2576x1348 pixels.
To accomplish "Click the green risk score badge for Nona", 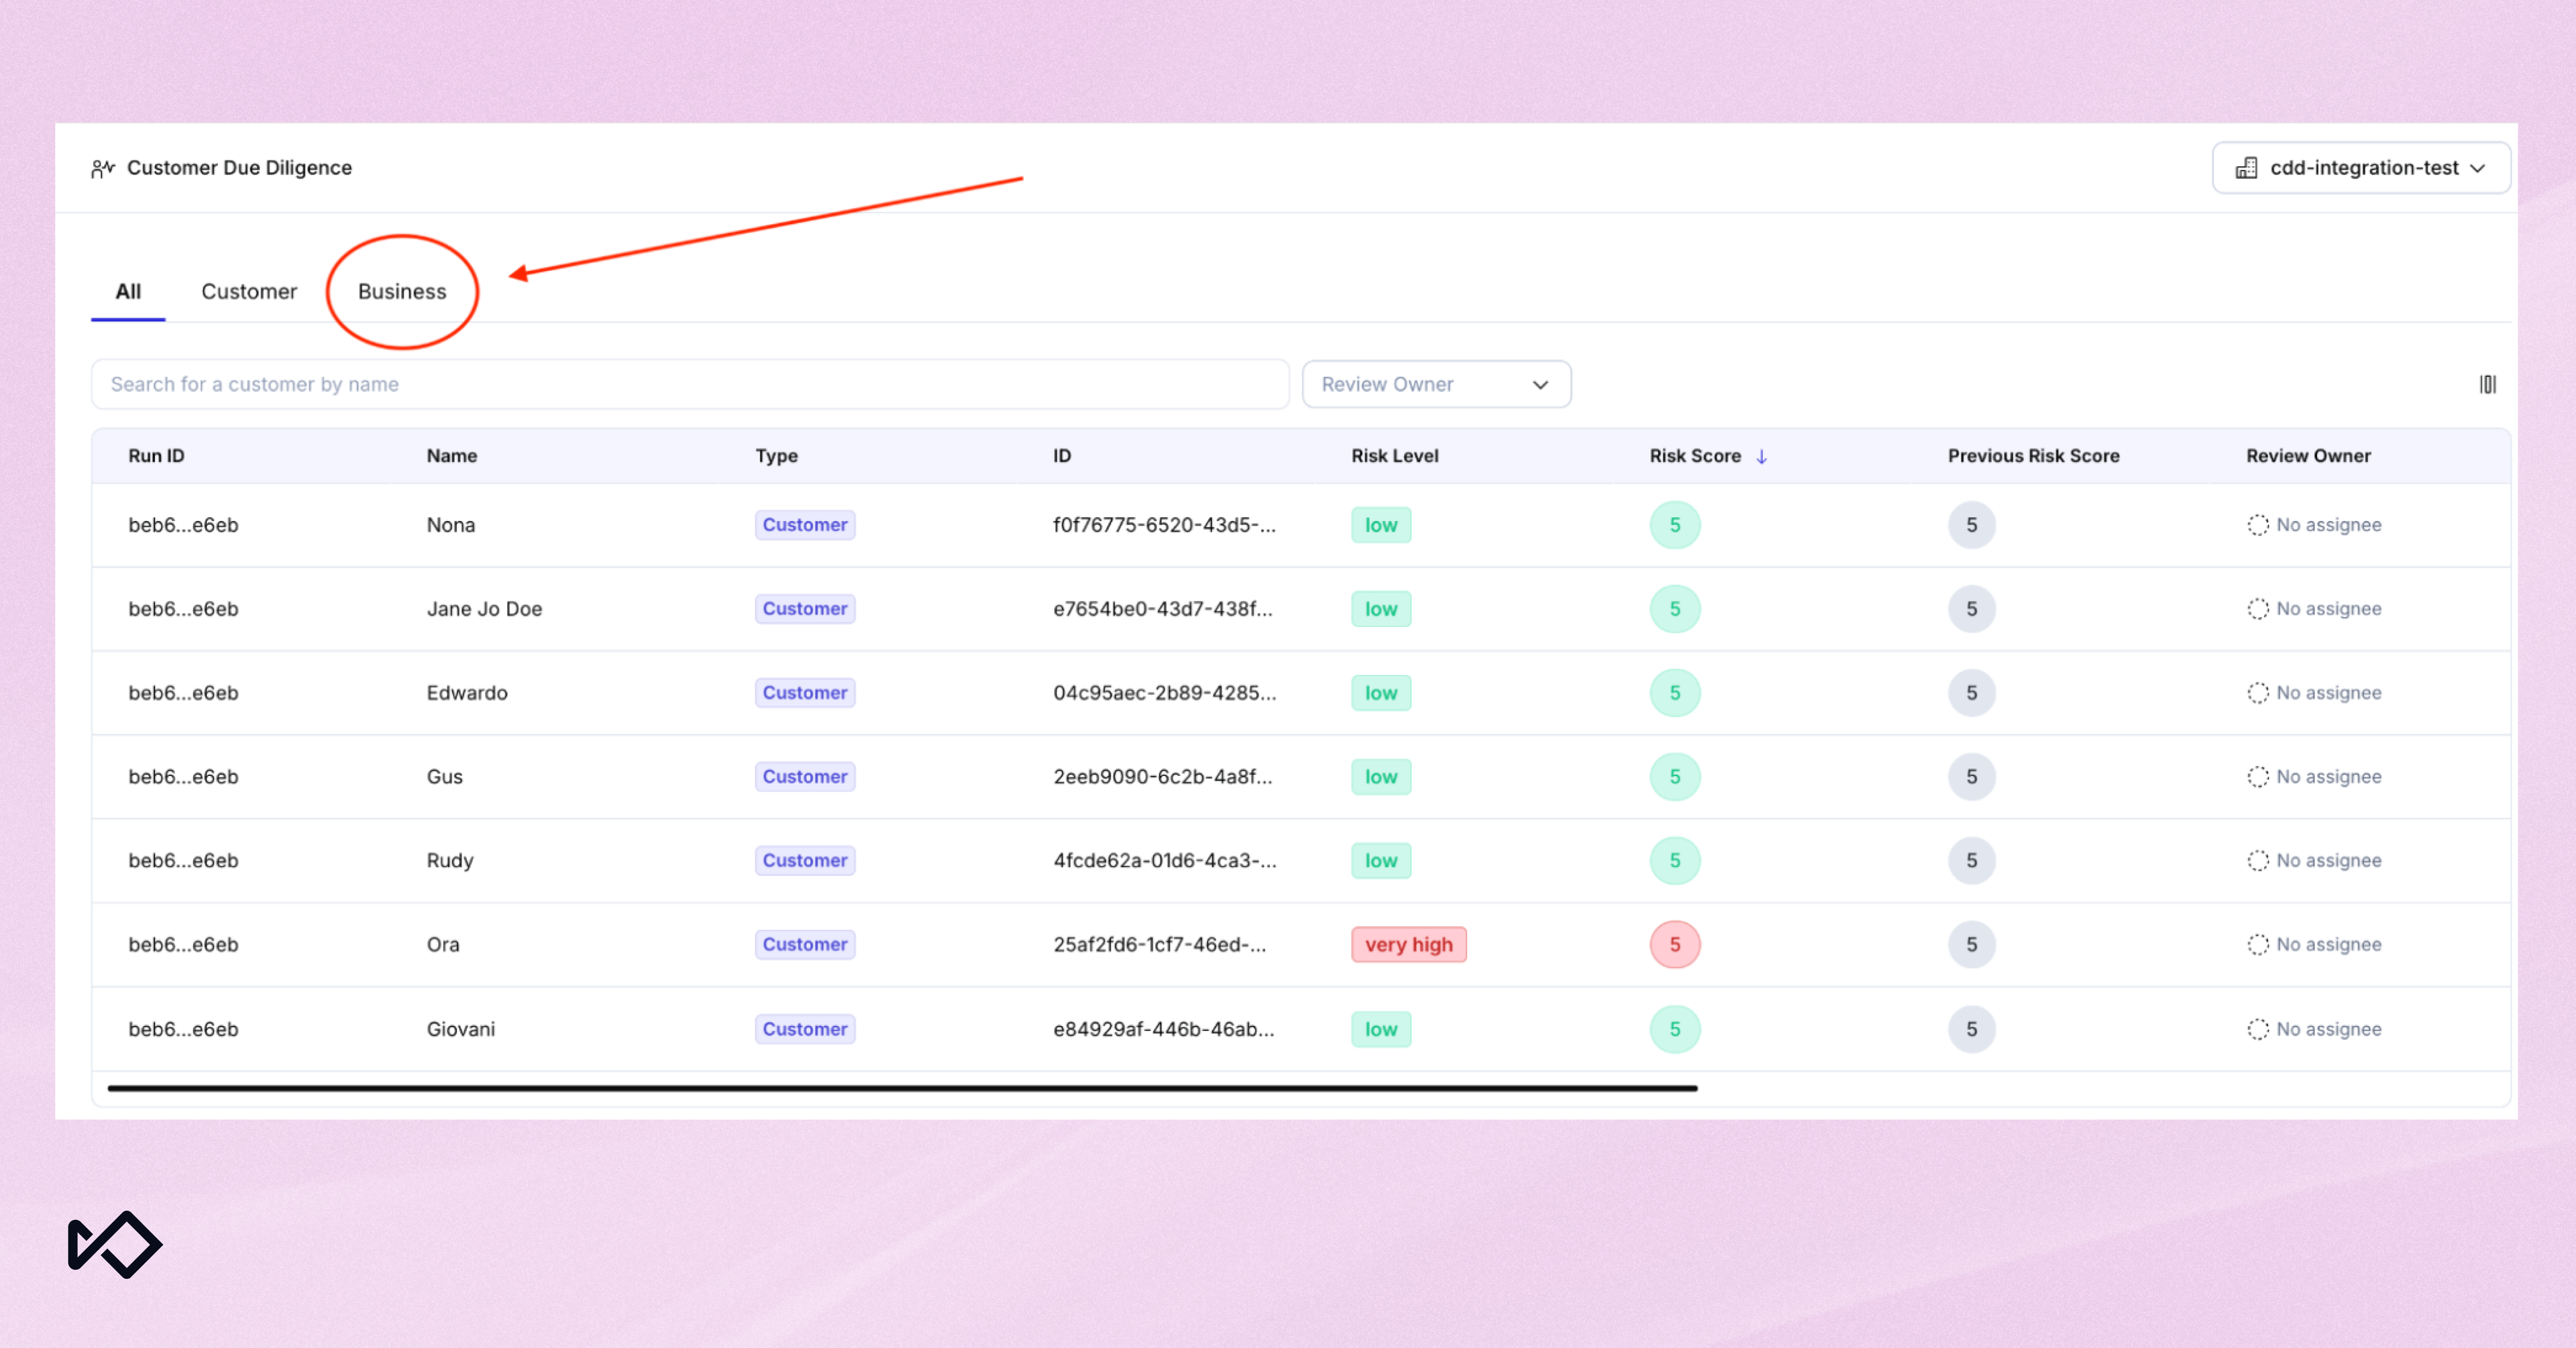I will tap(1675, 525).
